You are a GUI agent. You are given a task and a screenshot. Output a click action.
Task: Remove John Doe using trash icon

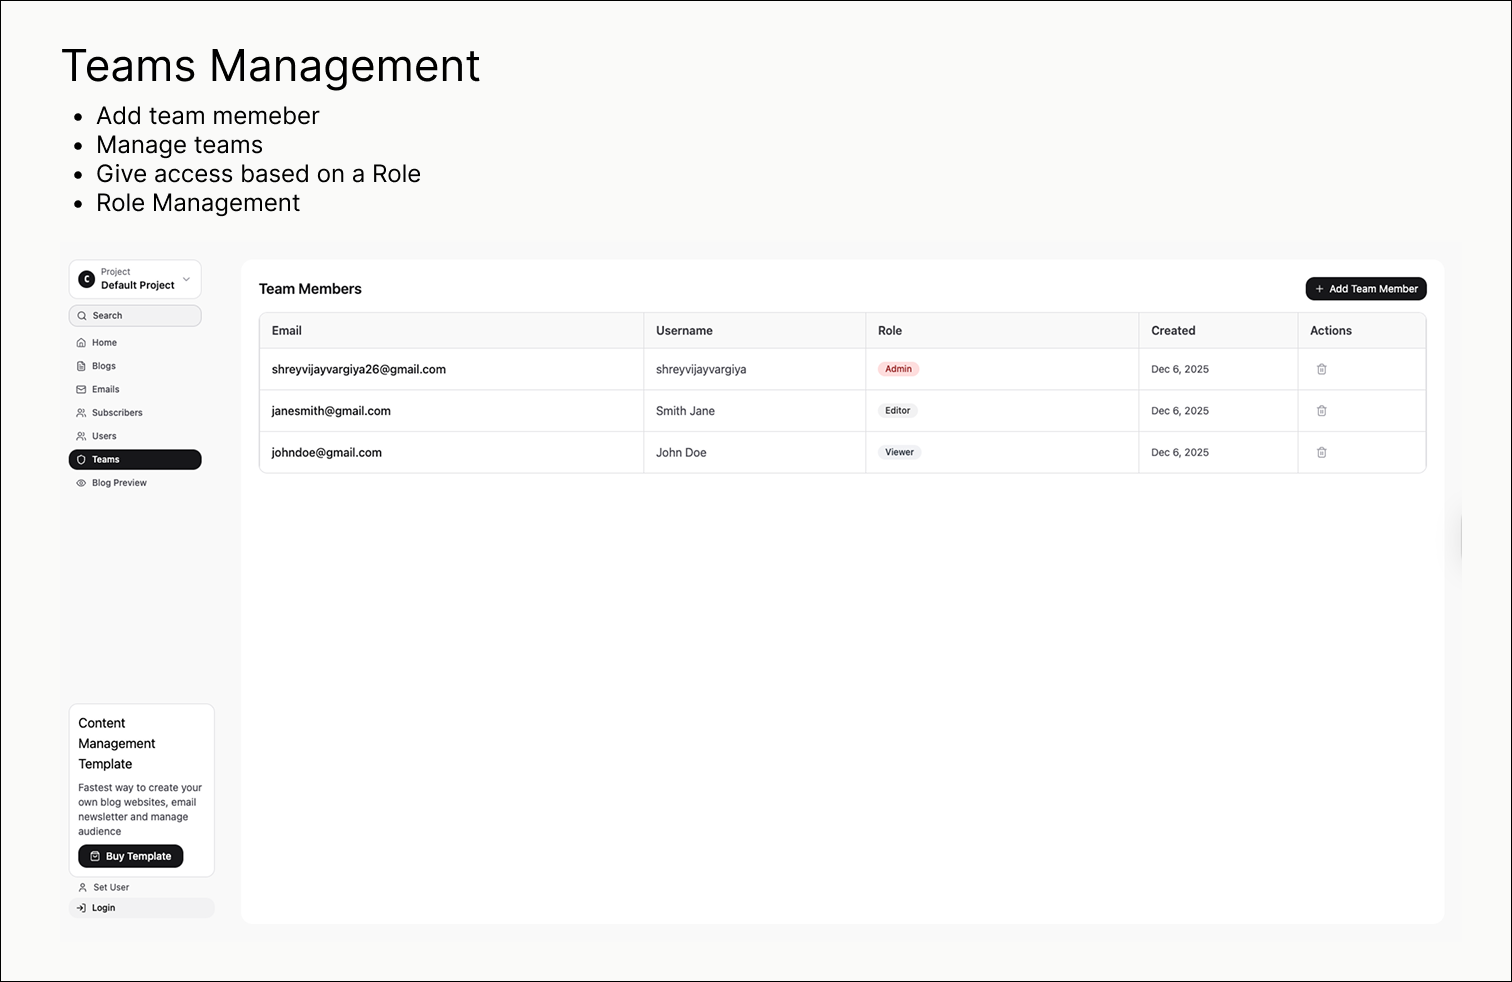tap(1321, 453)
